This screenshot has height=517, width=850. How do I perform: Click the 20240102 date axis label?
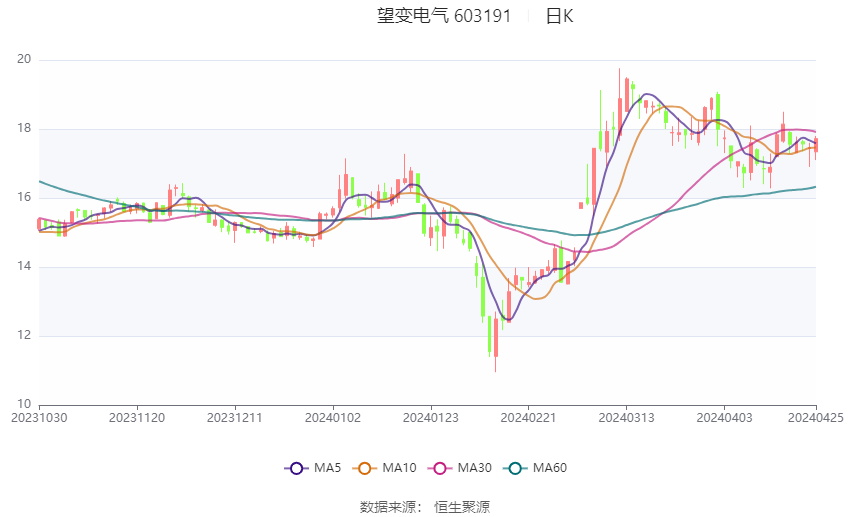coord(333,418)
